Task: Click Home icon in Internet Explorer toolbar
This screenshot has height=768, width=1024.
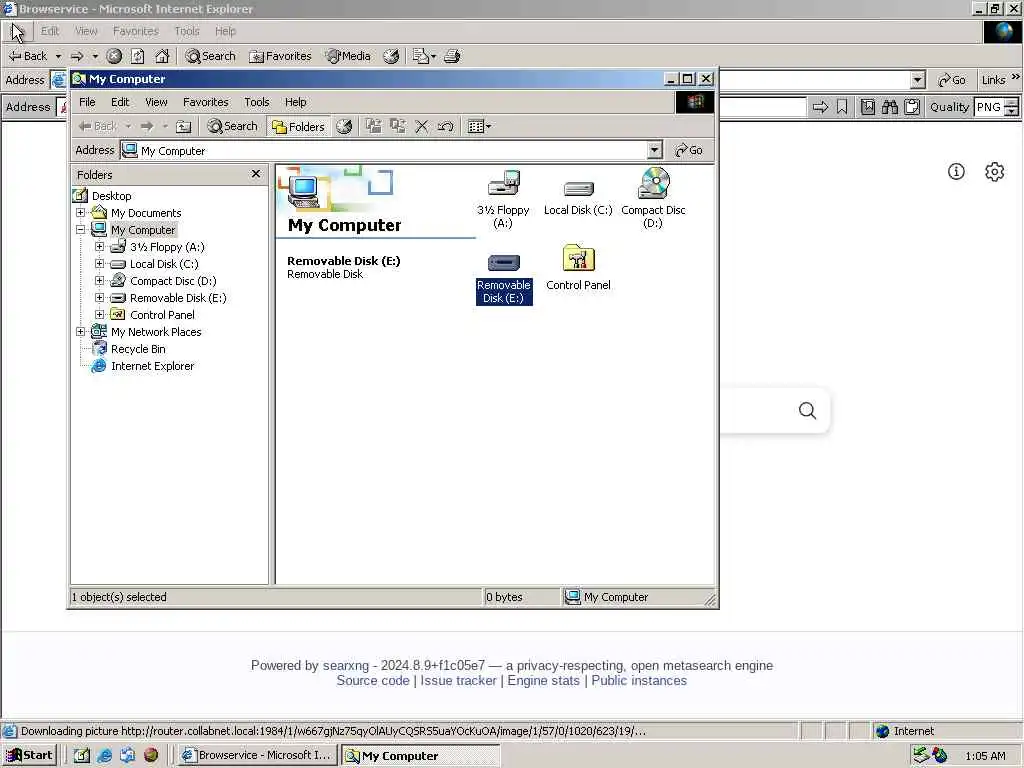Action: tap(162, 56)
